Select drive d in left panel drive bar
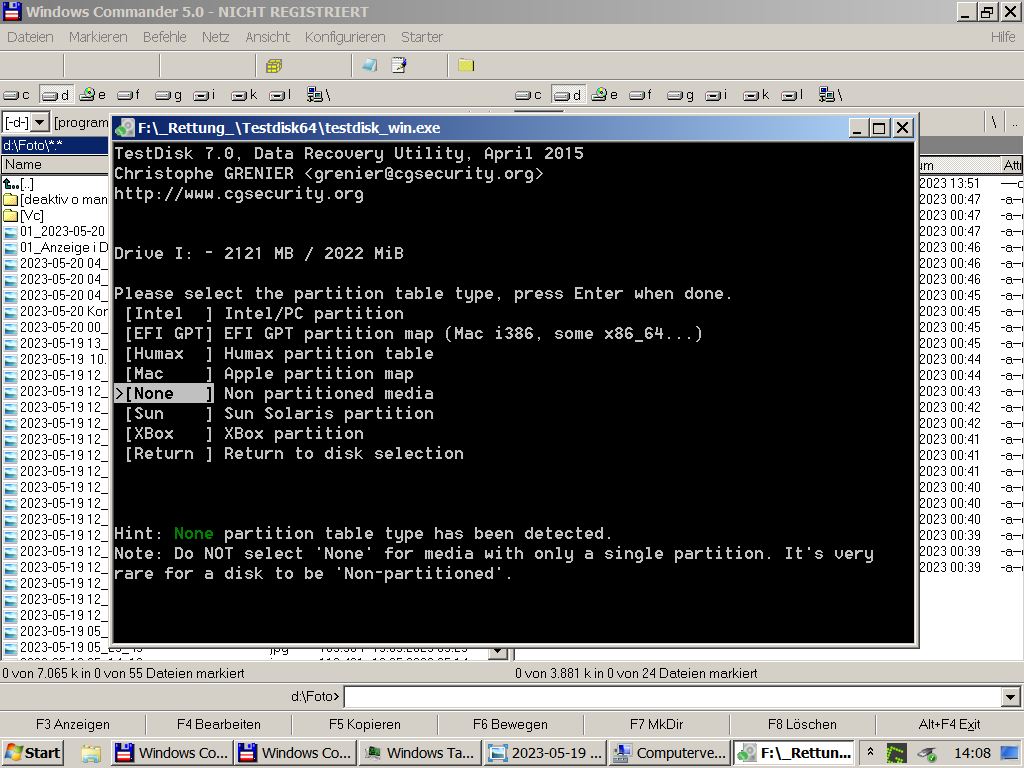This screenshot has width=1024, height=768. coord(56,95)
